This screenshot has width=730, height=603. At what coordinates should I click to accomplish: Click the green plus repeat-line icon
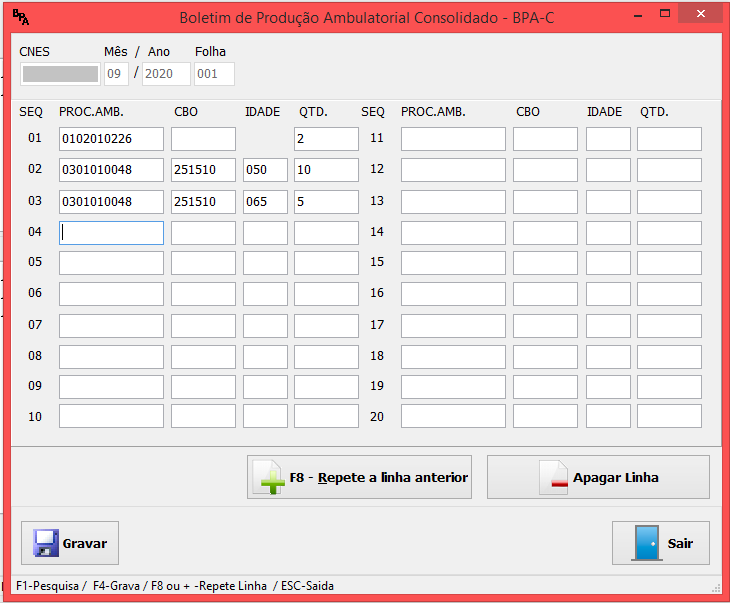(x=270, y=478)
